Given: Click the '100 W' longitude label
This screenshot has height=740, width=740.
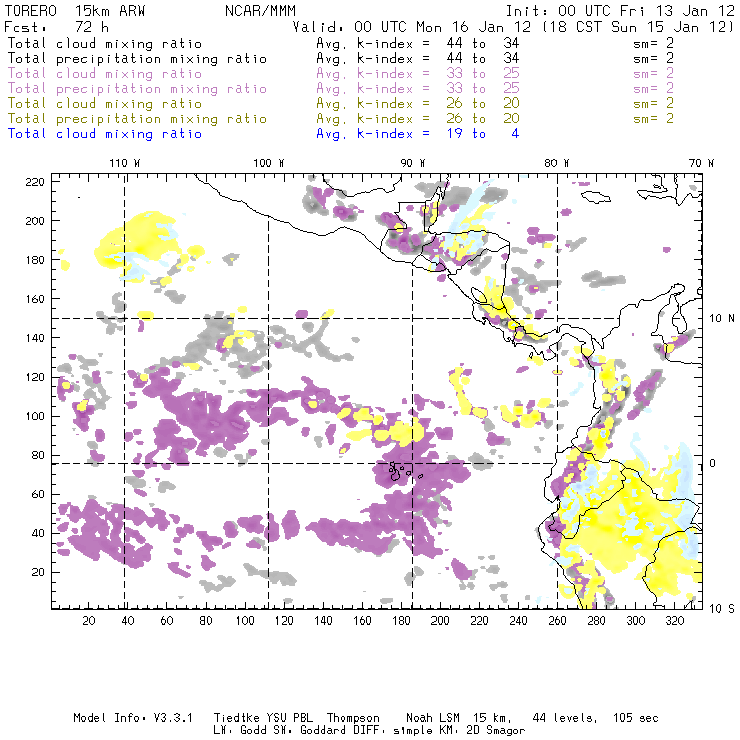Looking at the screenshot, I should click(x=269, y=163).
